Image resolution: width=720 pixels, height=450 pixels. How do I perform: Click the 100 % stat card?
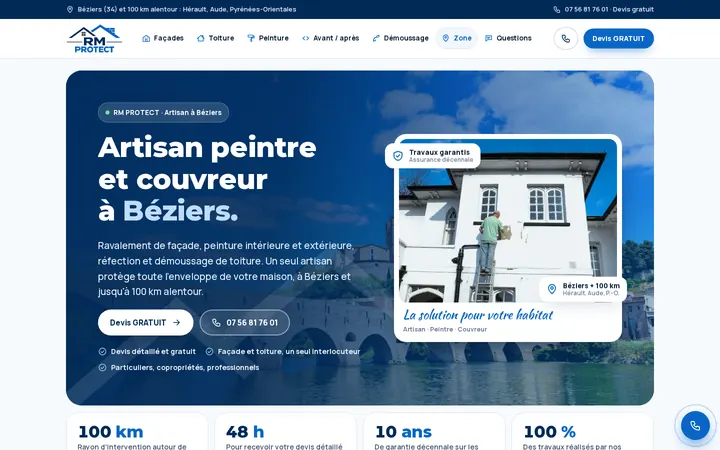point(583,433)
